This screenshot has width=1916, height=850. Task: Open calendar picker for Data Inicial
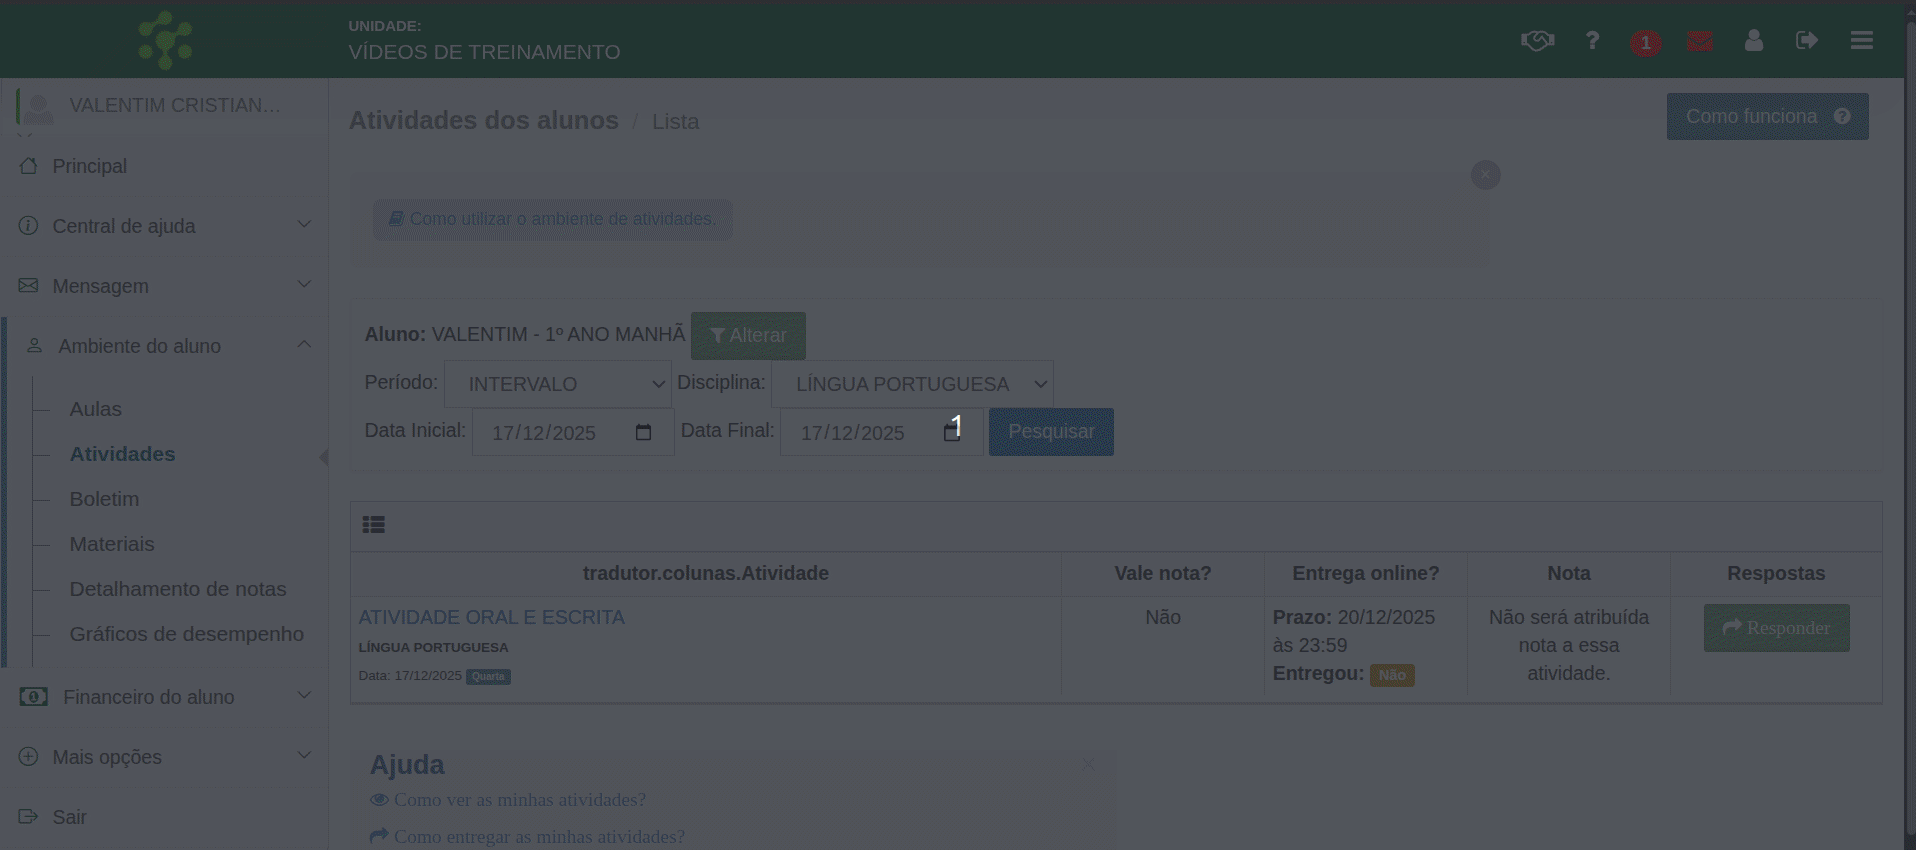(x=643, y=433)
